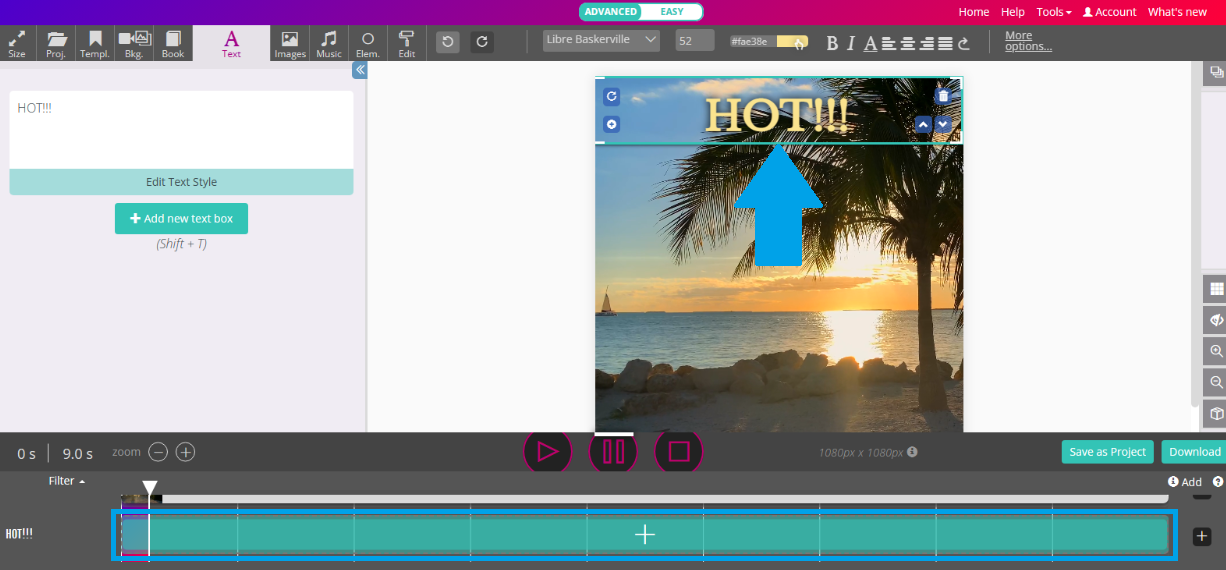Open the Music panel
The height and width of the screenshot is (570, 1226).
[x=329, y=44]
